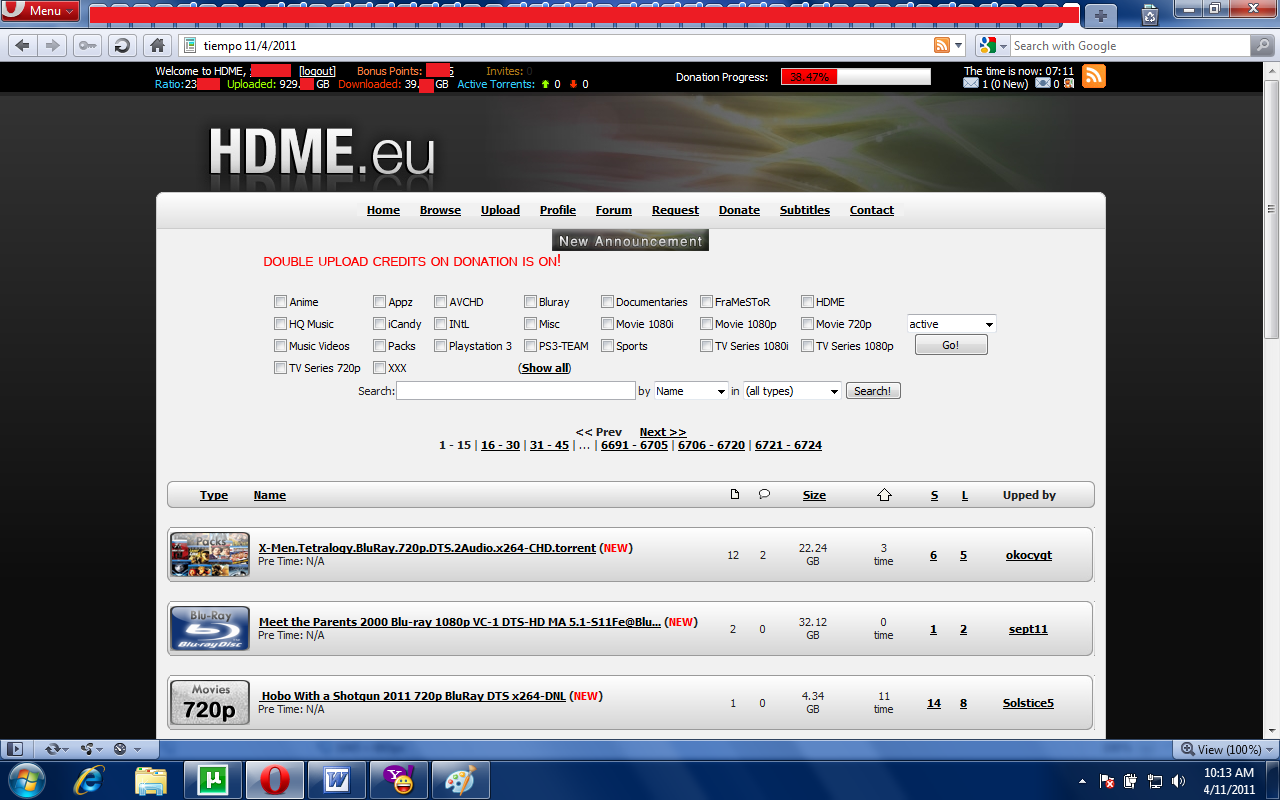Check the Bluray category checkbox
Viewport: 1280px width, 800px height.
tap(530, 301)
